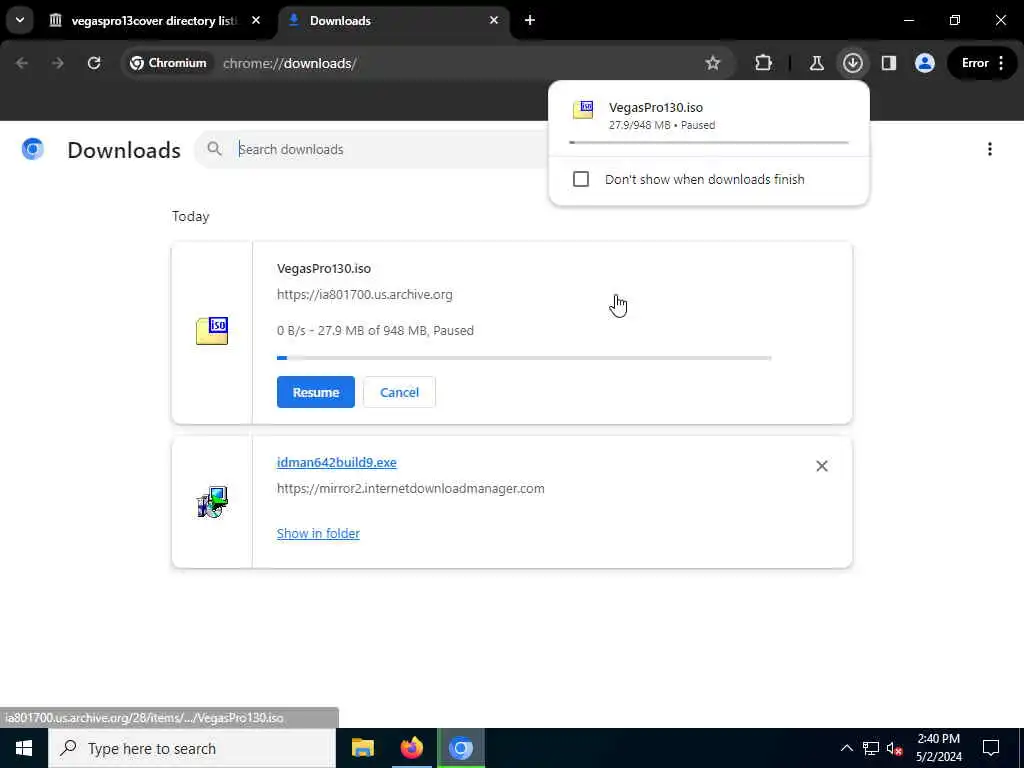Open the Extensions puzzle icon
1024x768 pixels.
(x=763, y=63)
